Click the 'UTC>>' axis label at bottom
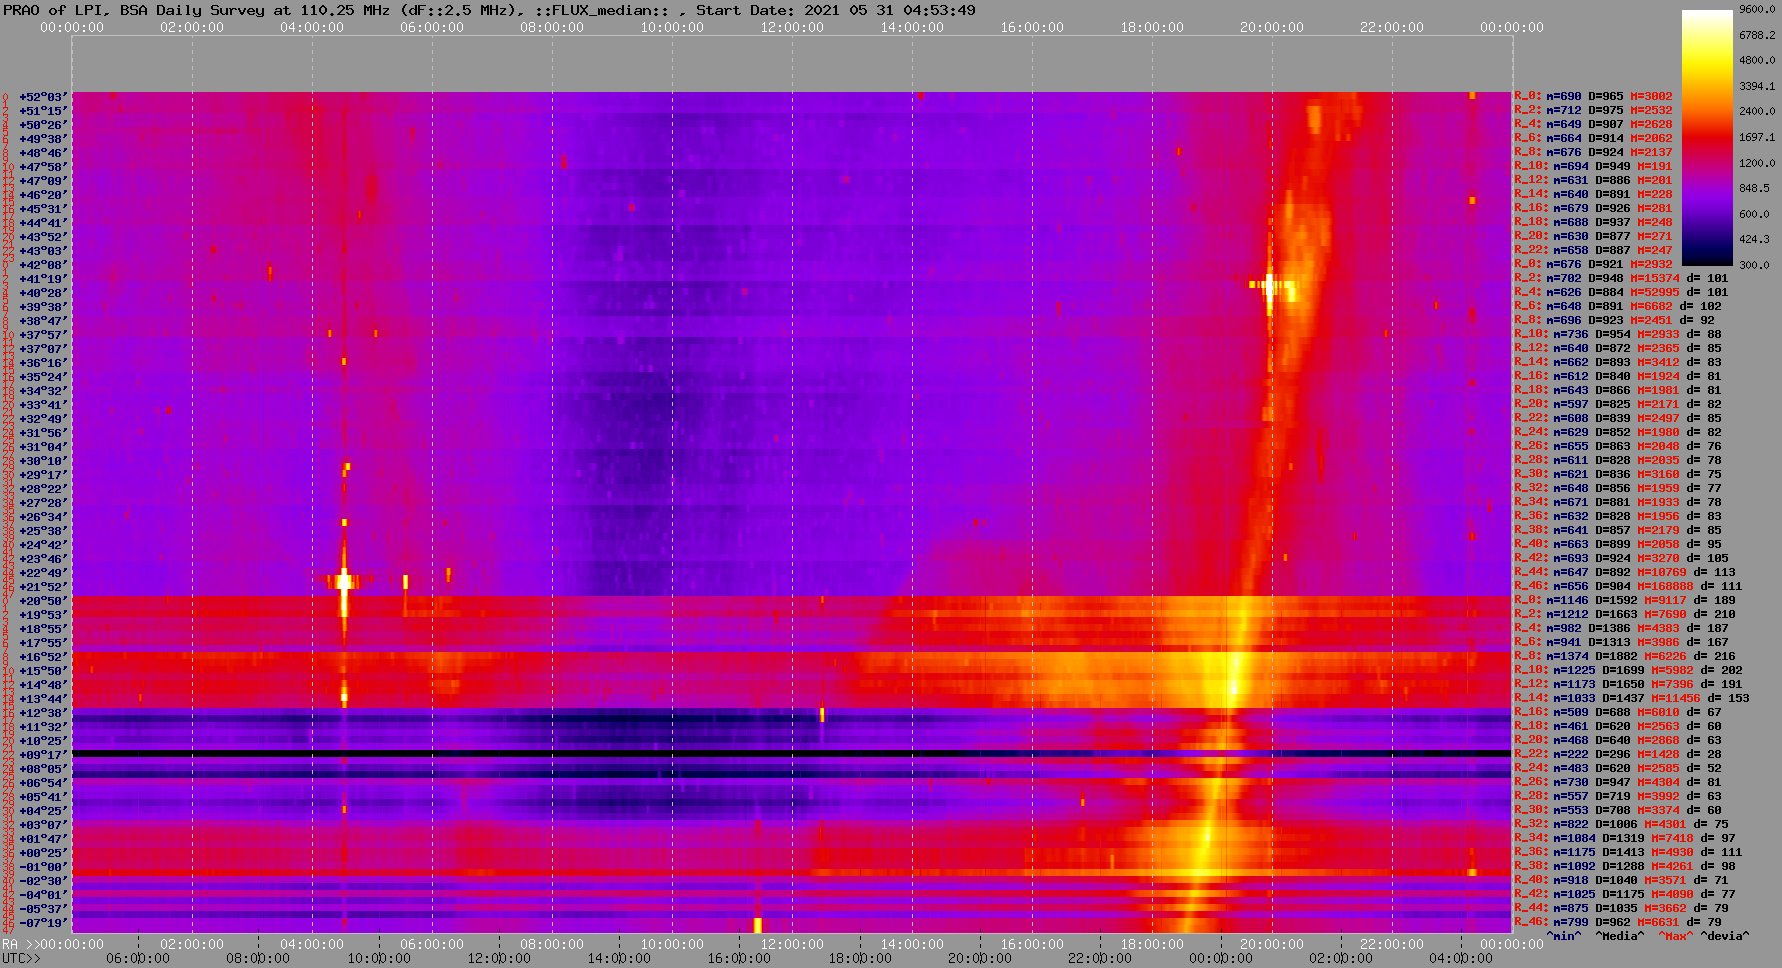Screen dimensions: 1782x968 21,959
